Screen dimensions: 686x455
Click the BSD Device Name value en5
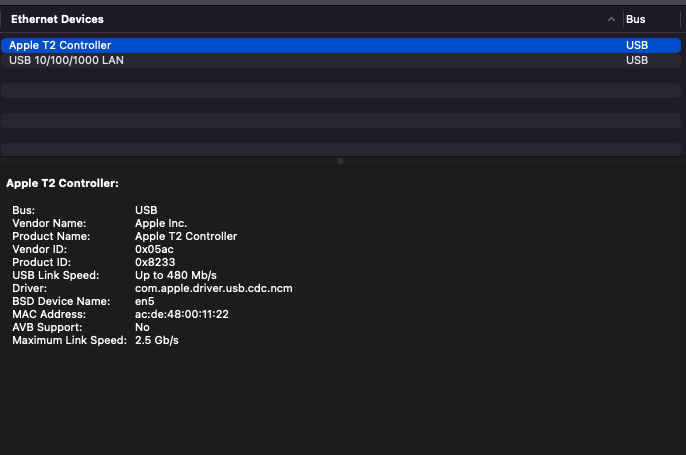click(144, 301)
